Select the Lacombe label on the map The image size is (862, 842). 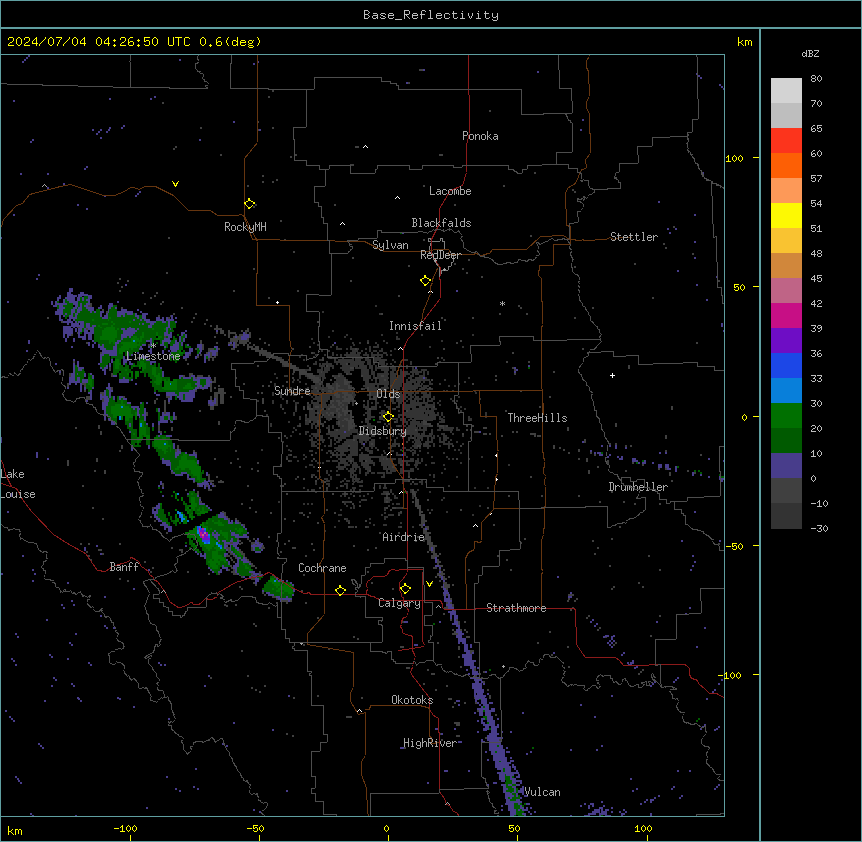[450, 191]
